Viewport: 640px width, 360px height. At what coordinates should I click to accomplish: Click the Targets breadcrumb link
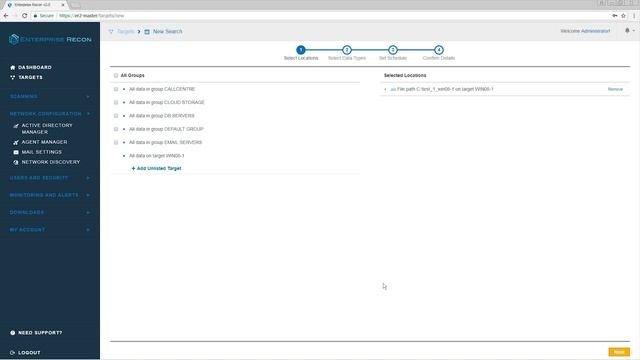click(x=126, y=31)
